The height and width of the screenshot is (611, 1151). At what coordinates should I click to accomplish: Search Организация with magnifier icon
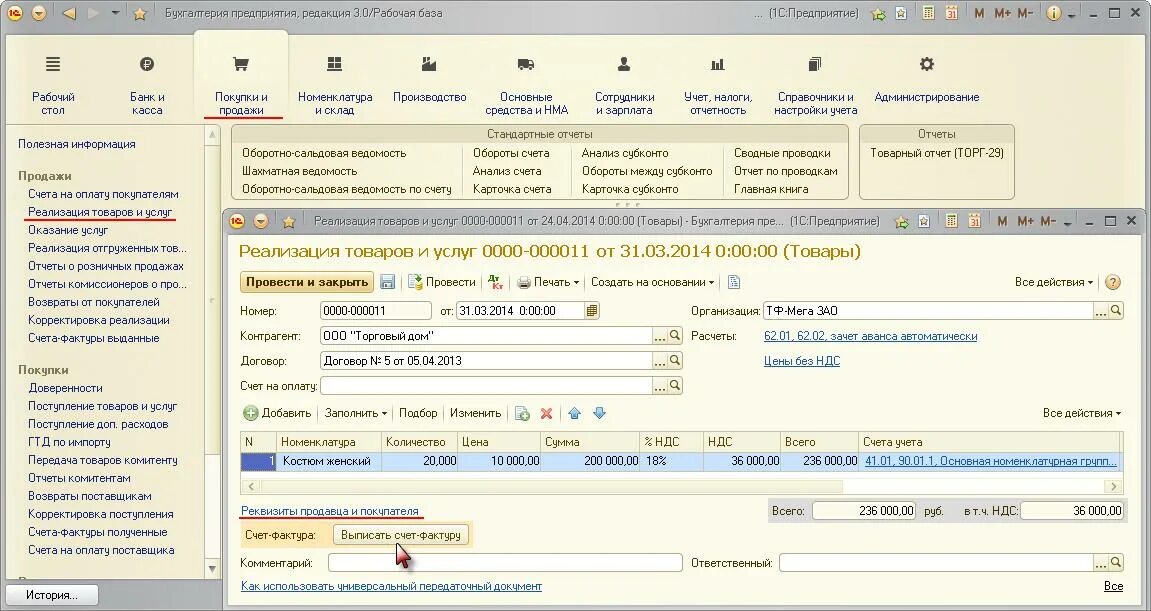coord(1116,311)
